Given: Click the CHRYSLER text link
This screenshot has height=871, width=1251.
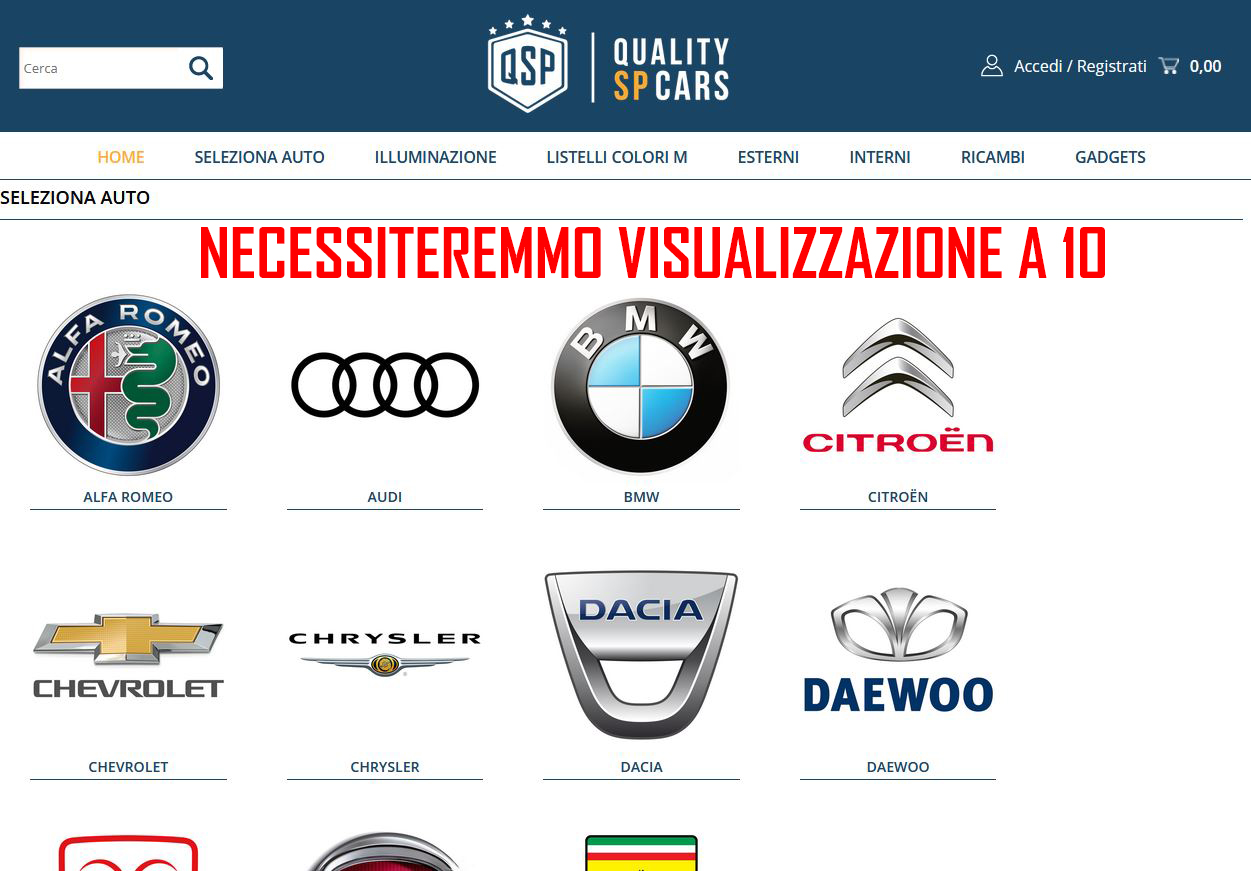Looking at the screenshot, I should coord(385,767).
